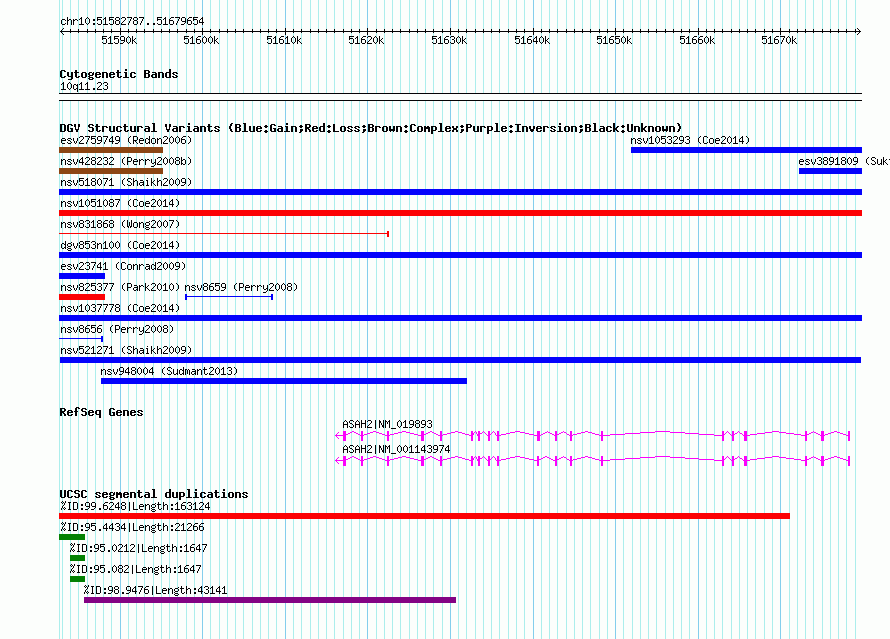890x639 pixels.
Task: Click the UCSC segmental duplications track title
Action: (x=154, y=494)
